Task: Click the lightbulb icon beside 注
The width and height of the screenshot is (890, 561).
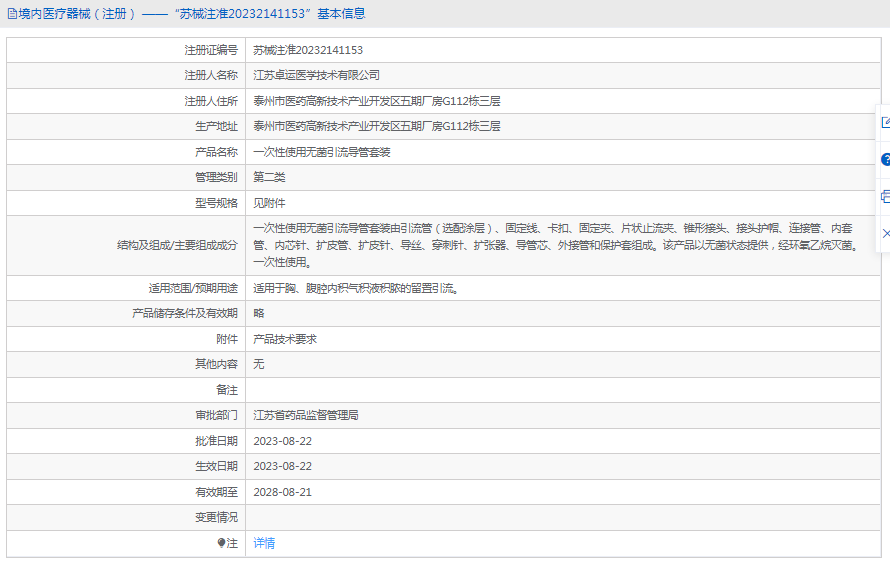Action: pos(221,543)
